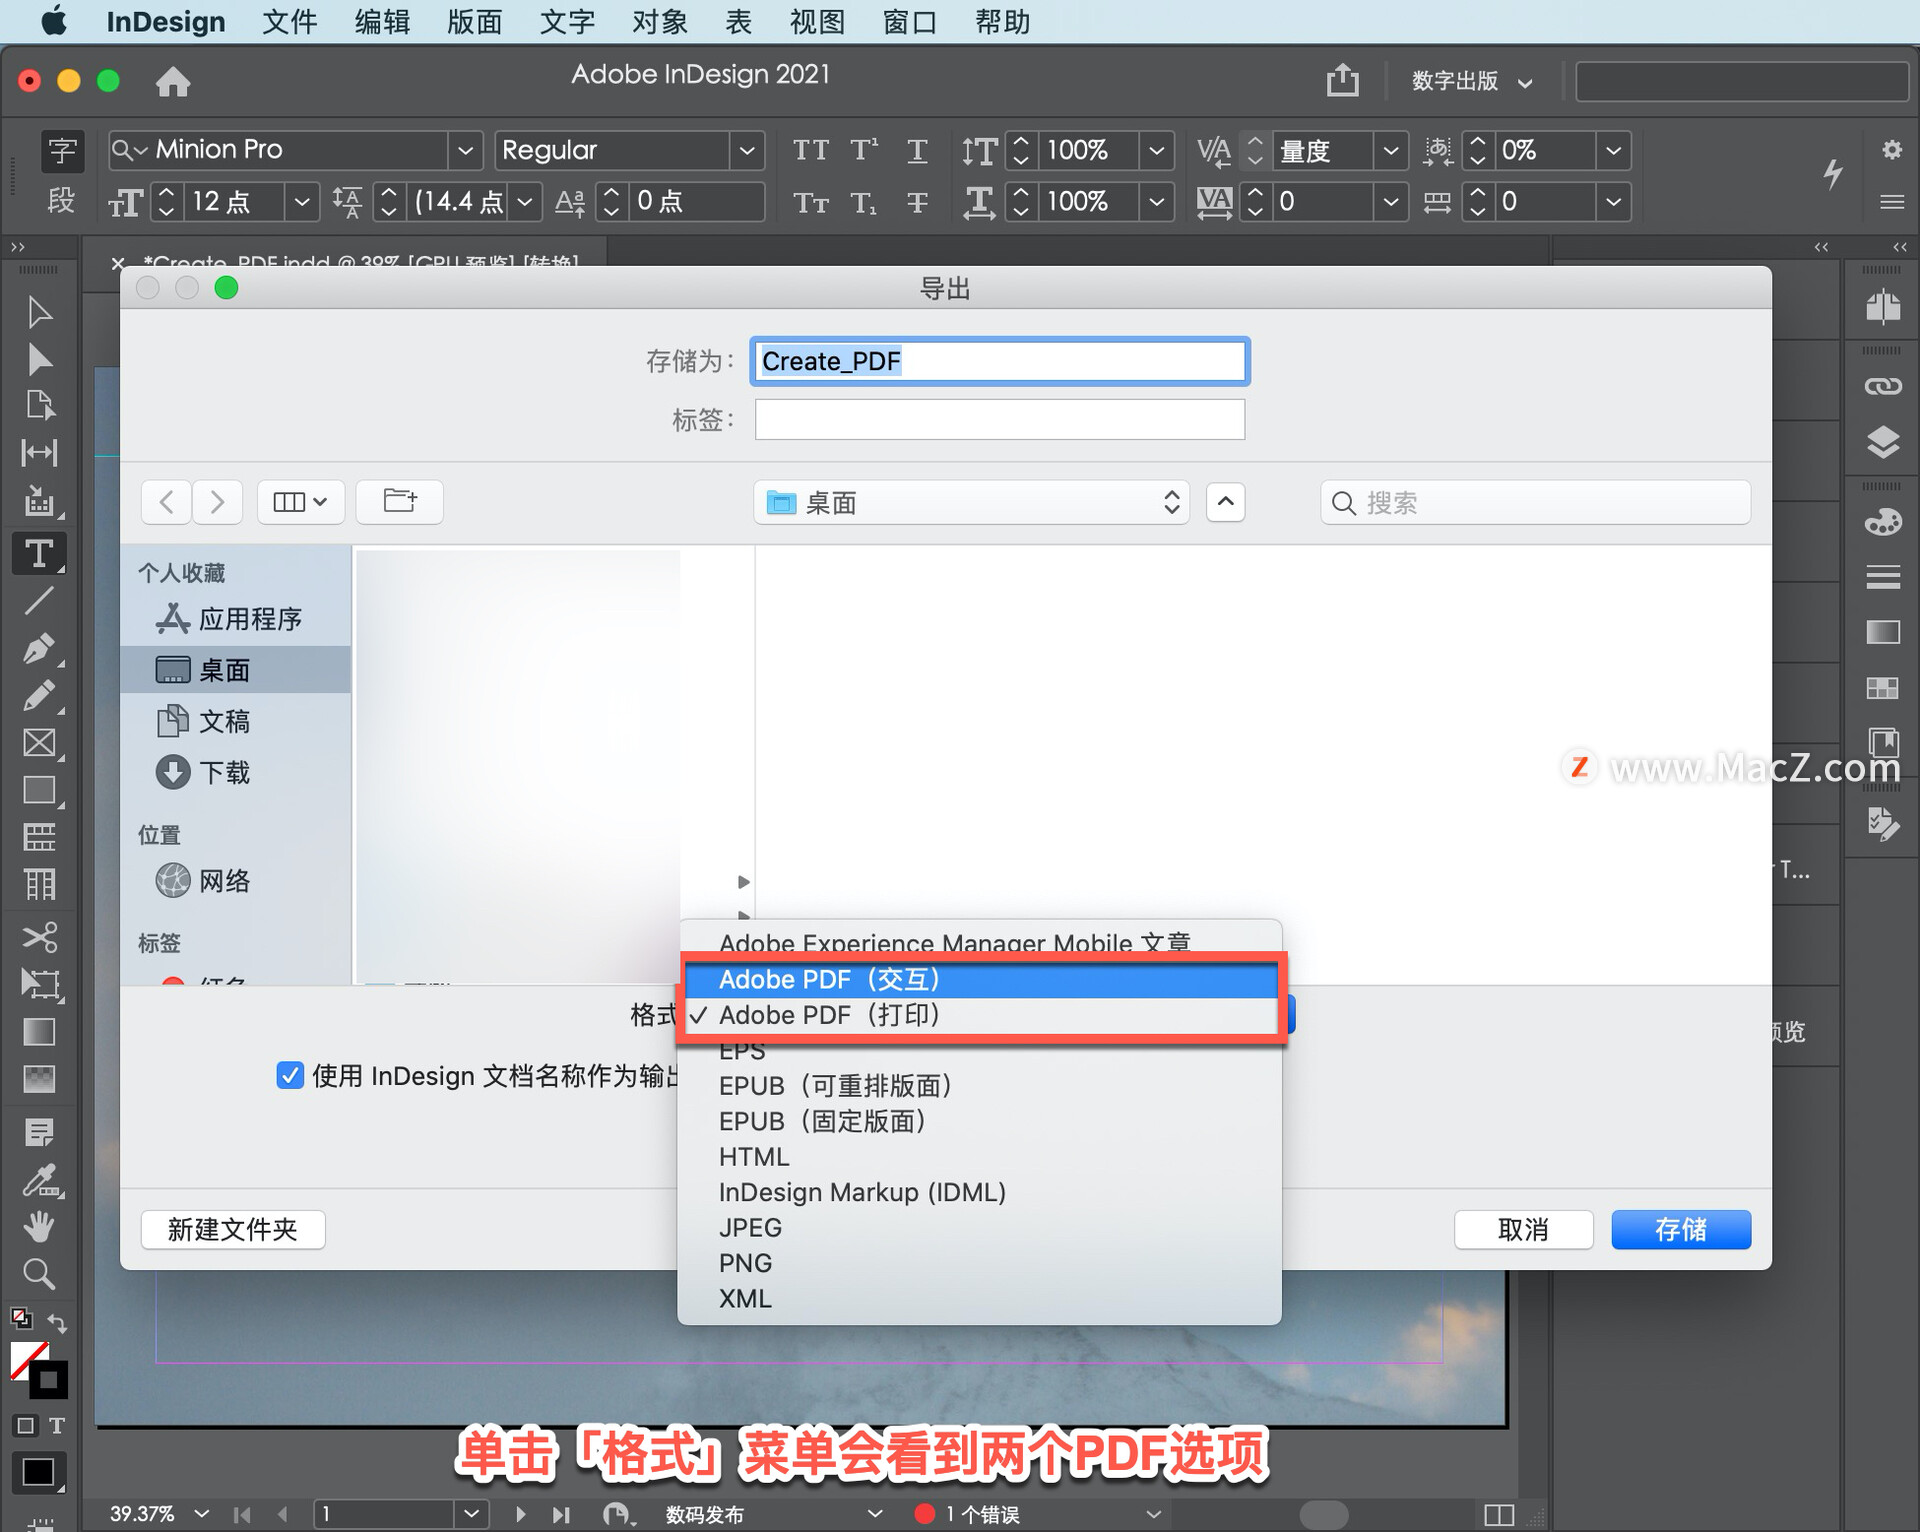The image size is (1920, 1532).
Task: Open the 视图 menu
Action: click(817, 21)
